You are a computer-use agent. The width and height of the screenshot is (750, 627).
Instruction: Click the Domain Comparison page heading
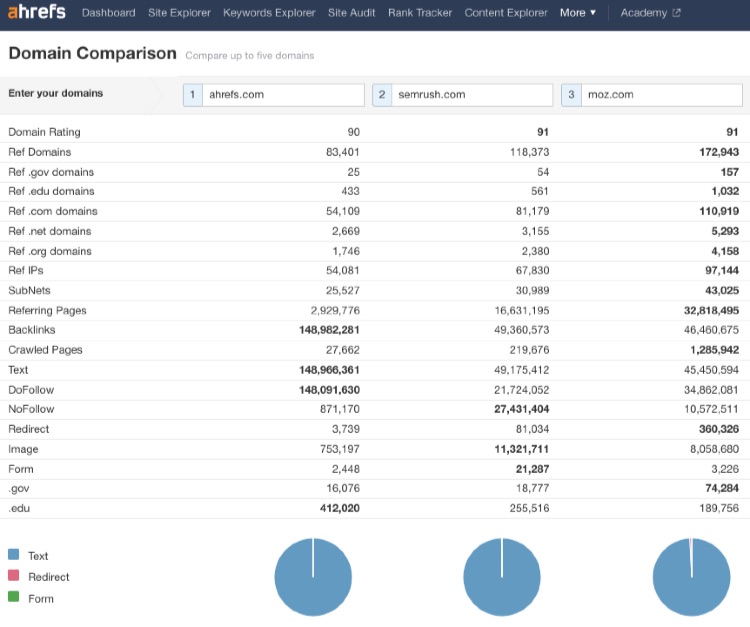[93, 53]
